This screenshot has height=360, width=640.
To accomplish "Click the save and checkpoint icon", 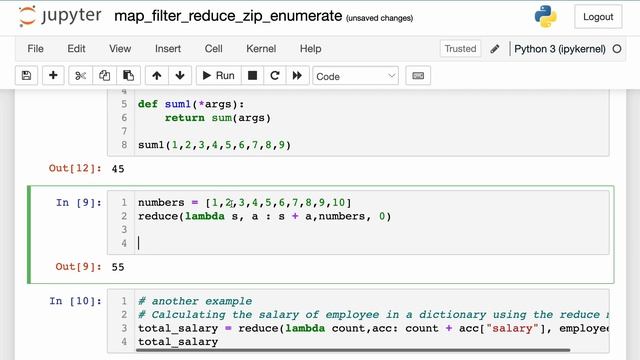I will coord(27,76).
